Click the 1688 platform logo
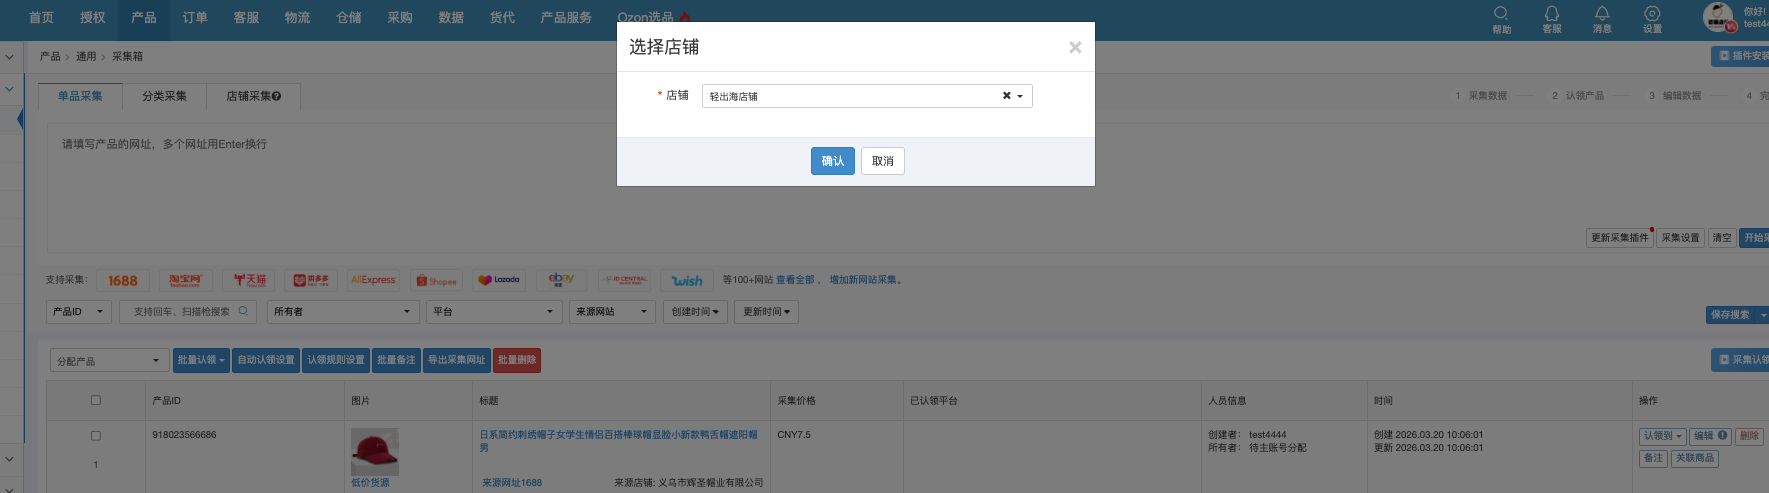Viewport: 1769px width, 493px height. pos(123,281)
